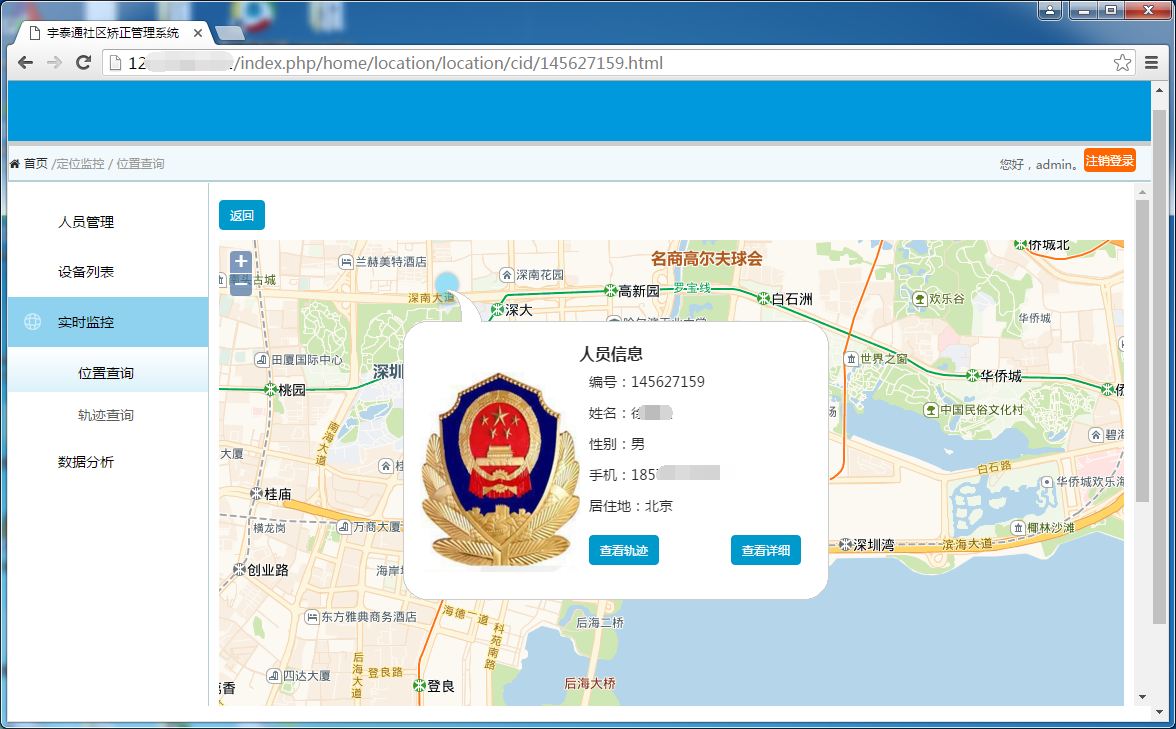The width and height of the screenshot is (1176, 729).
Task: Open the 人员管理 sidebar menu
Action: (86, 222)
